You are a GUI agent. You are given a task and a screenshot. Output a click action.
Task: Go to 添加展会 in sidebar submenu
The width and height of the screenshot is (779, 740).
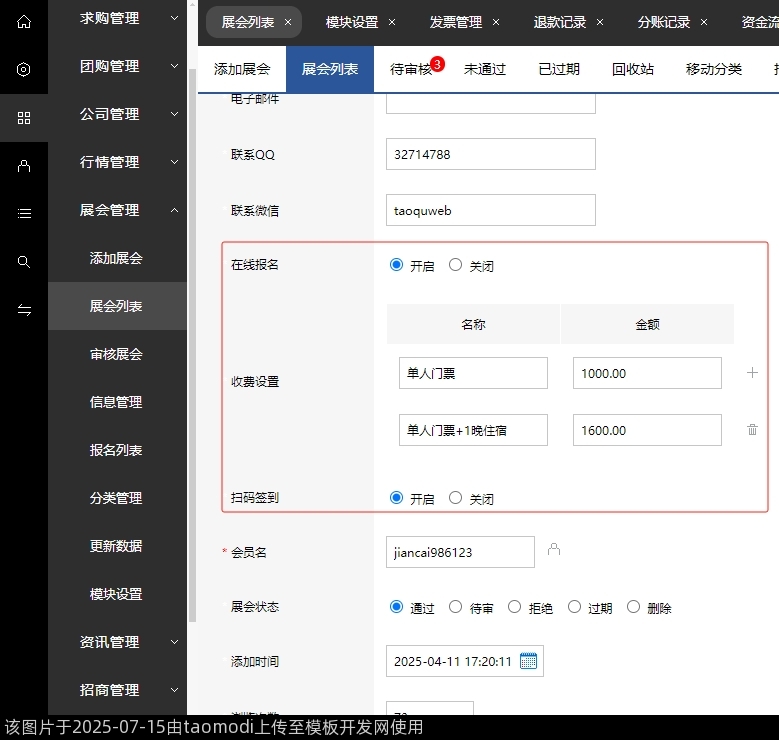(x=116, y=258)
